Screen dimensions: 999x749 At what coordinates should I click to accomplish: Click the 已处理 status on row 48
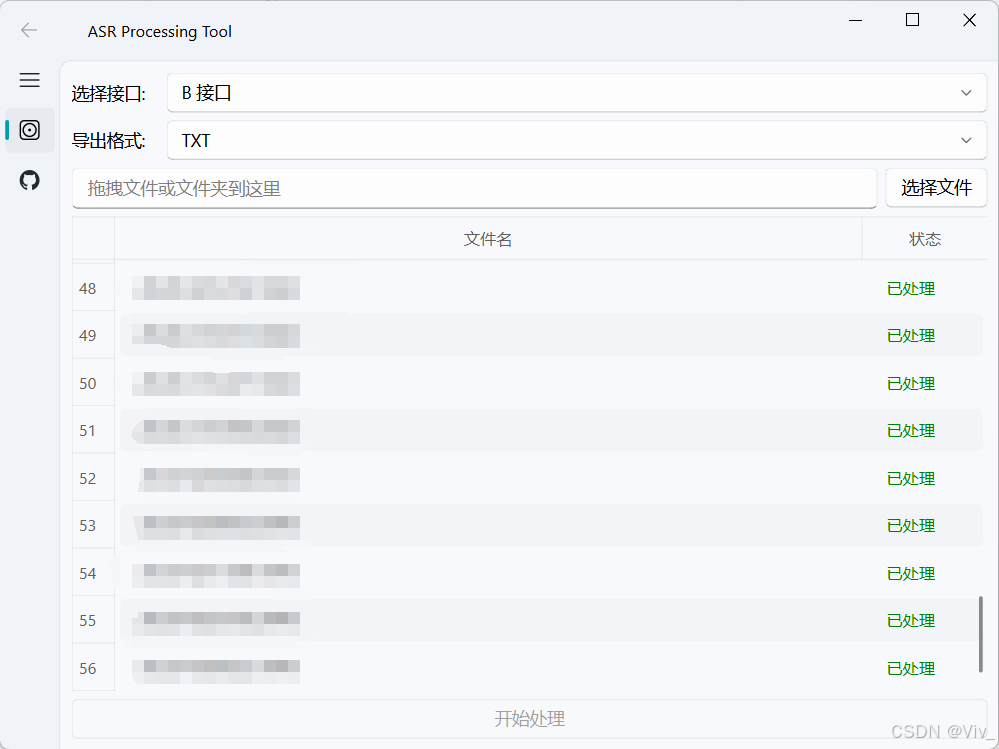(910, 288)
